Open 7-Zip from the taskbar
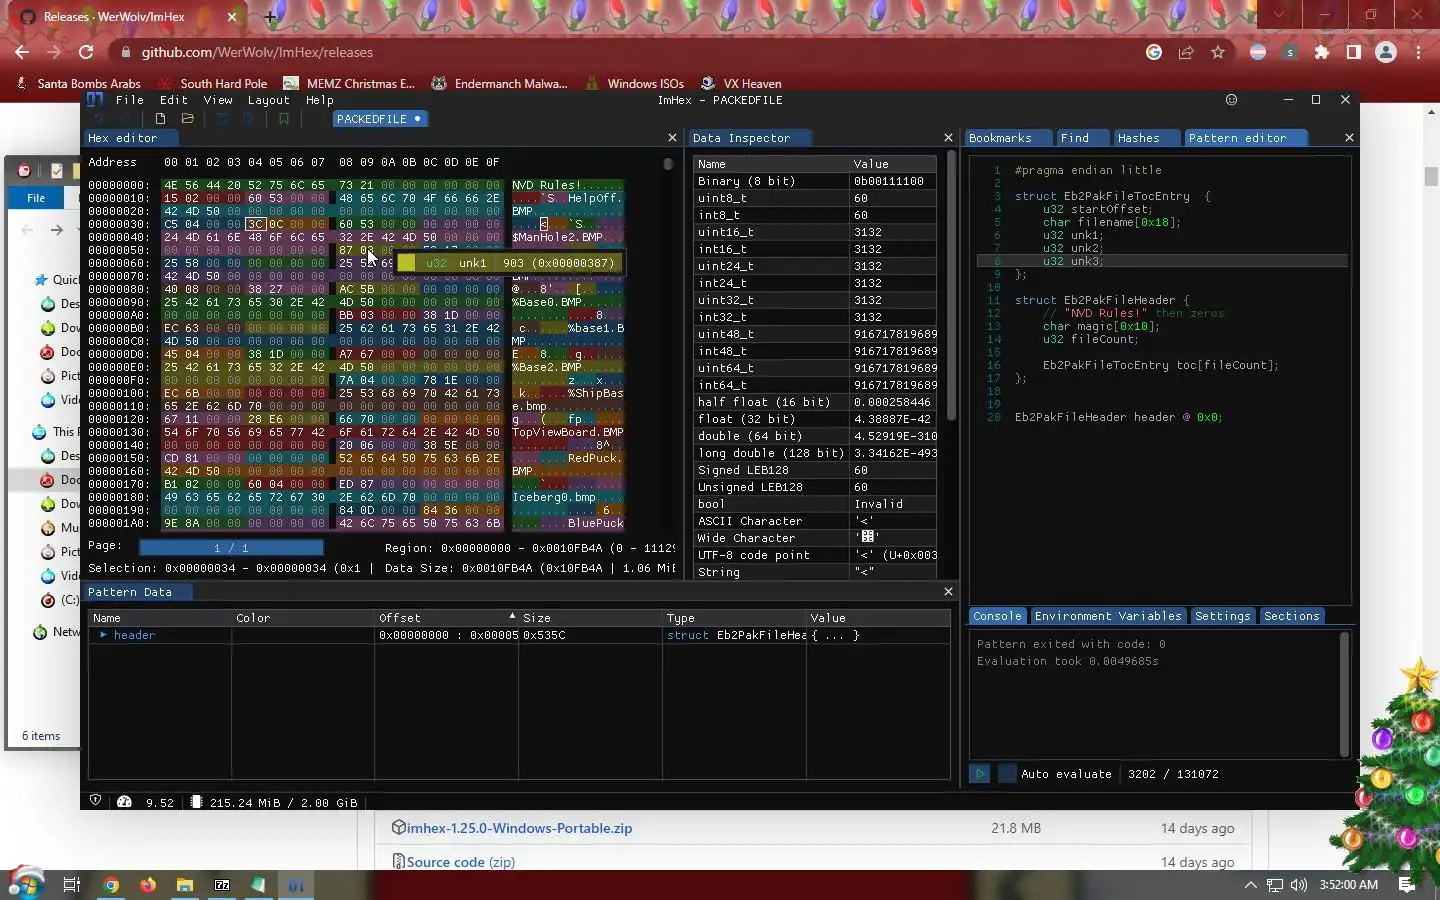 pyautogui.click(x=222, y=885)
